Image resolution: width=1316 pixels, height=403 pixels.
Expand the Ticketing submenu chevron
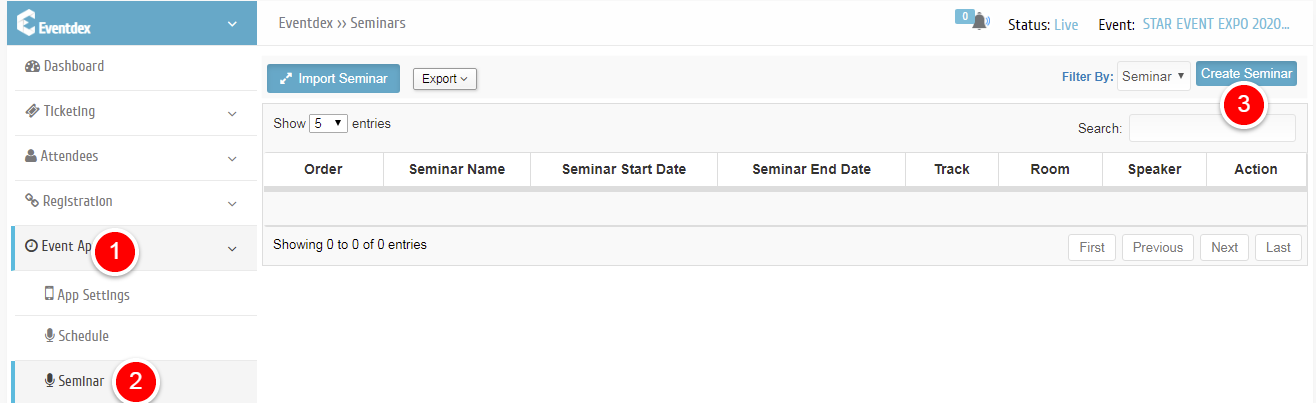232,113
